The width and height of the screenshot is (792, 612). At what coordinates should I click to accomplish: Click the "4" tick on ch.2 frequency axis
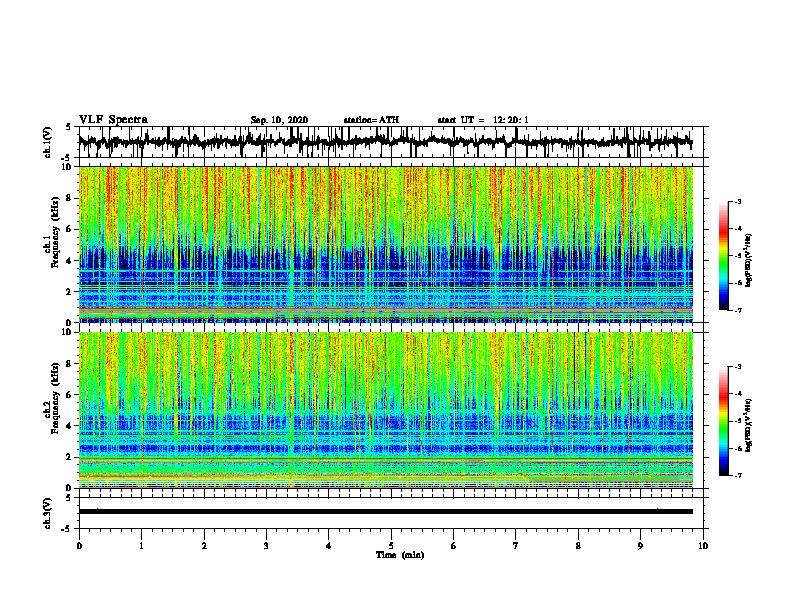(x=70, y=426)
